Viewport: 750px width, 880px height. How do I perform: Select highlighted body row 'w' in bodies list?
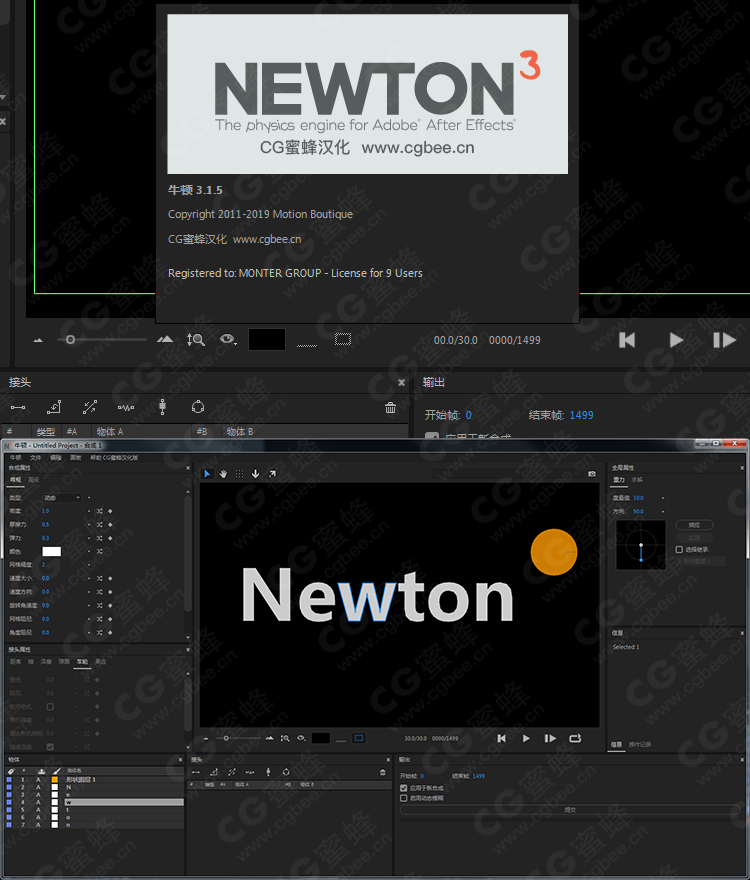coord(94,802)
